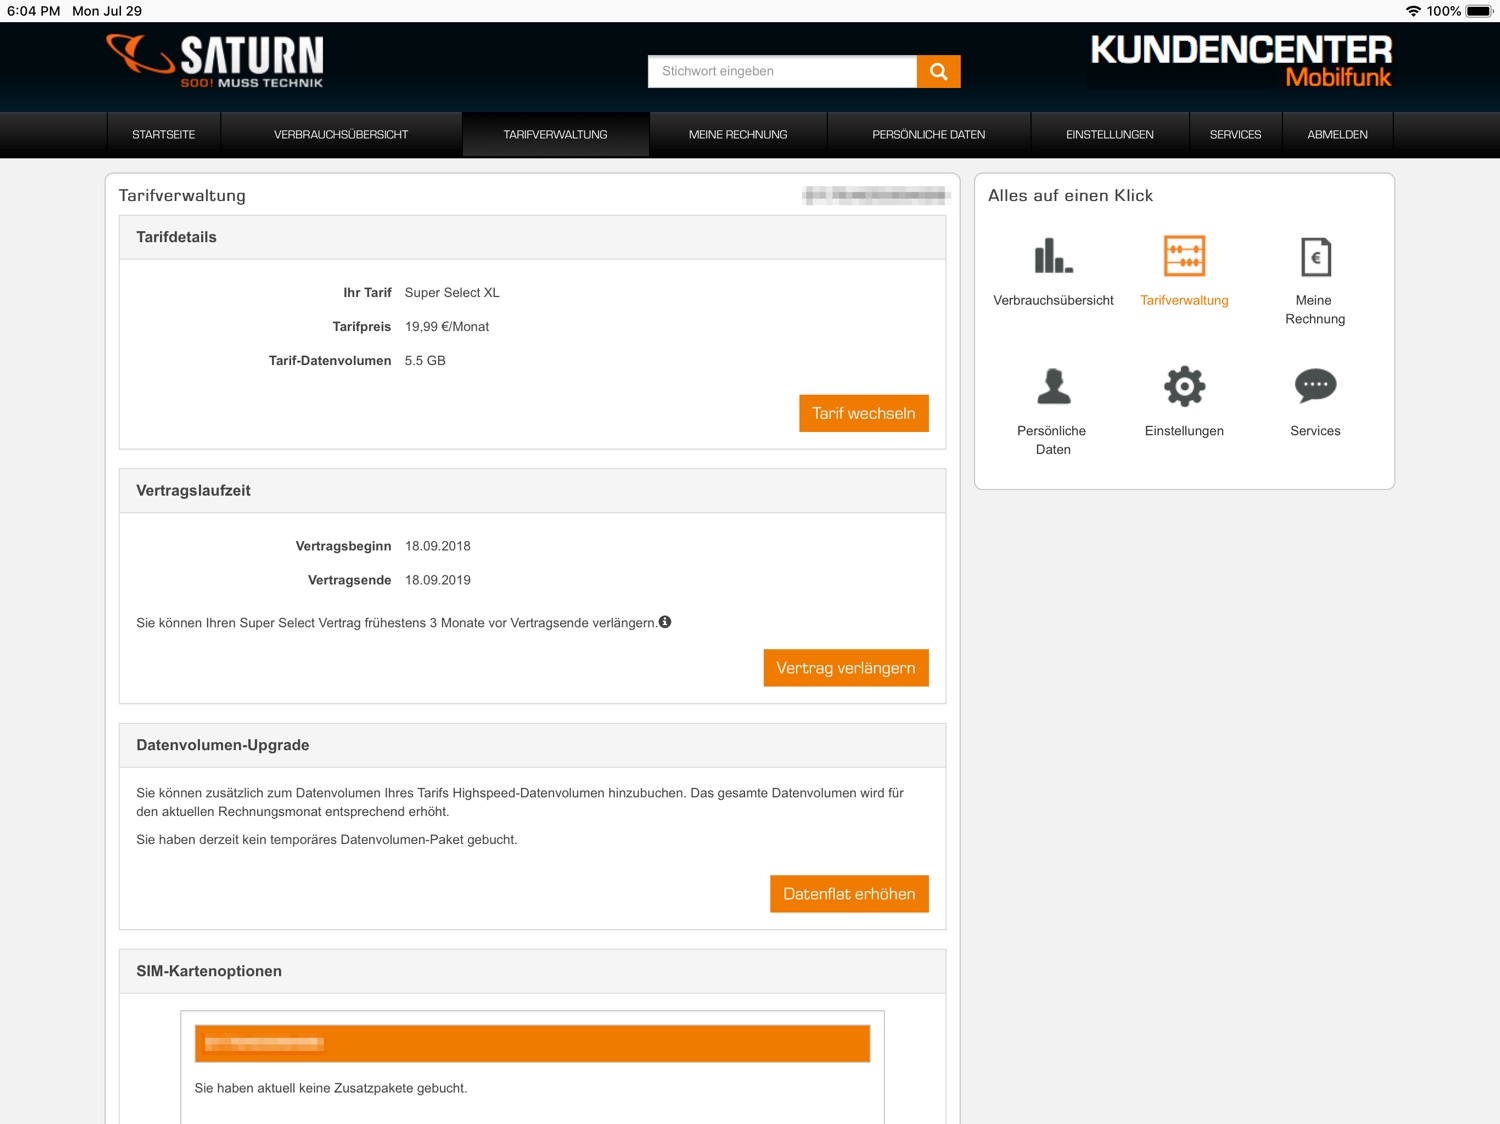Click Abmelden to log out

tap(1337, 135)
